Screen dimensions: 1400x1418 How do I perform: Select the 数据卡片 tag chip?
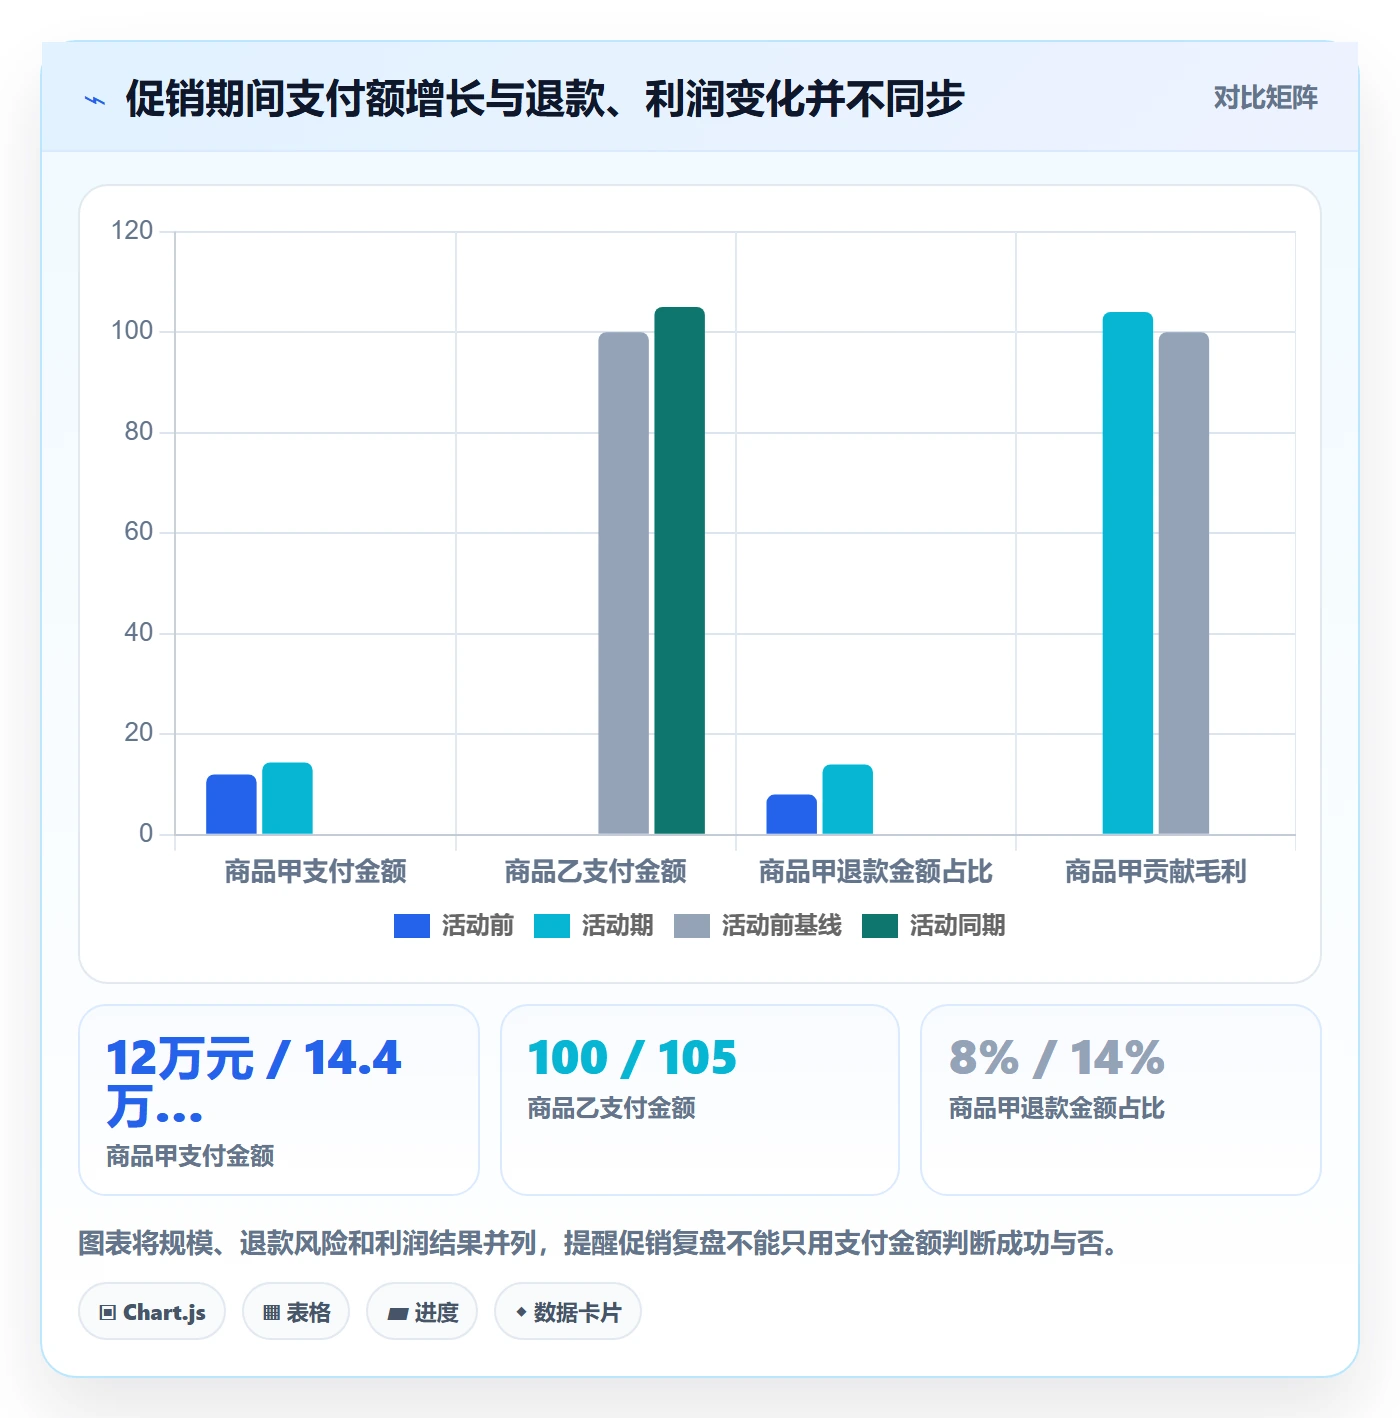click(x=568, y=1312)
